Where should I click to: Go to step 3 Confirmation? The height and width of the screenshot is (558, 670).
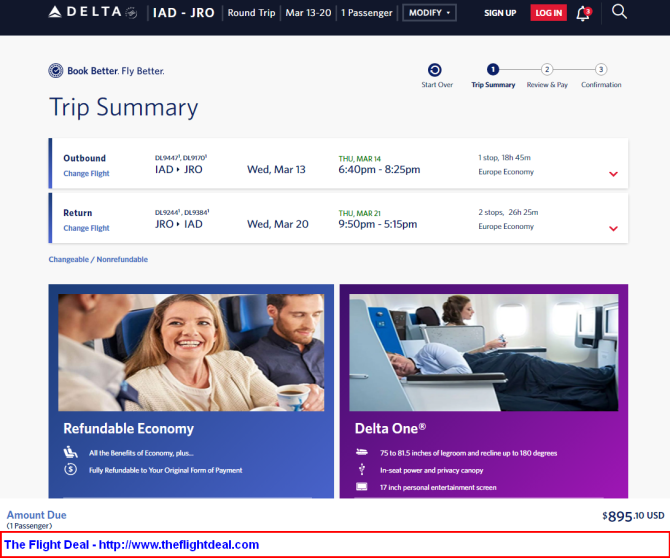click(x=601, y=69)
